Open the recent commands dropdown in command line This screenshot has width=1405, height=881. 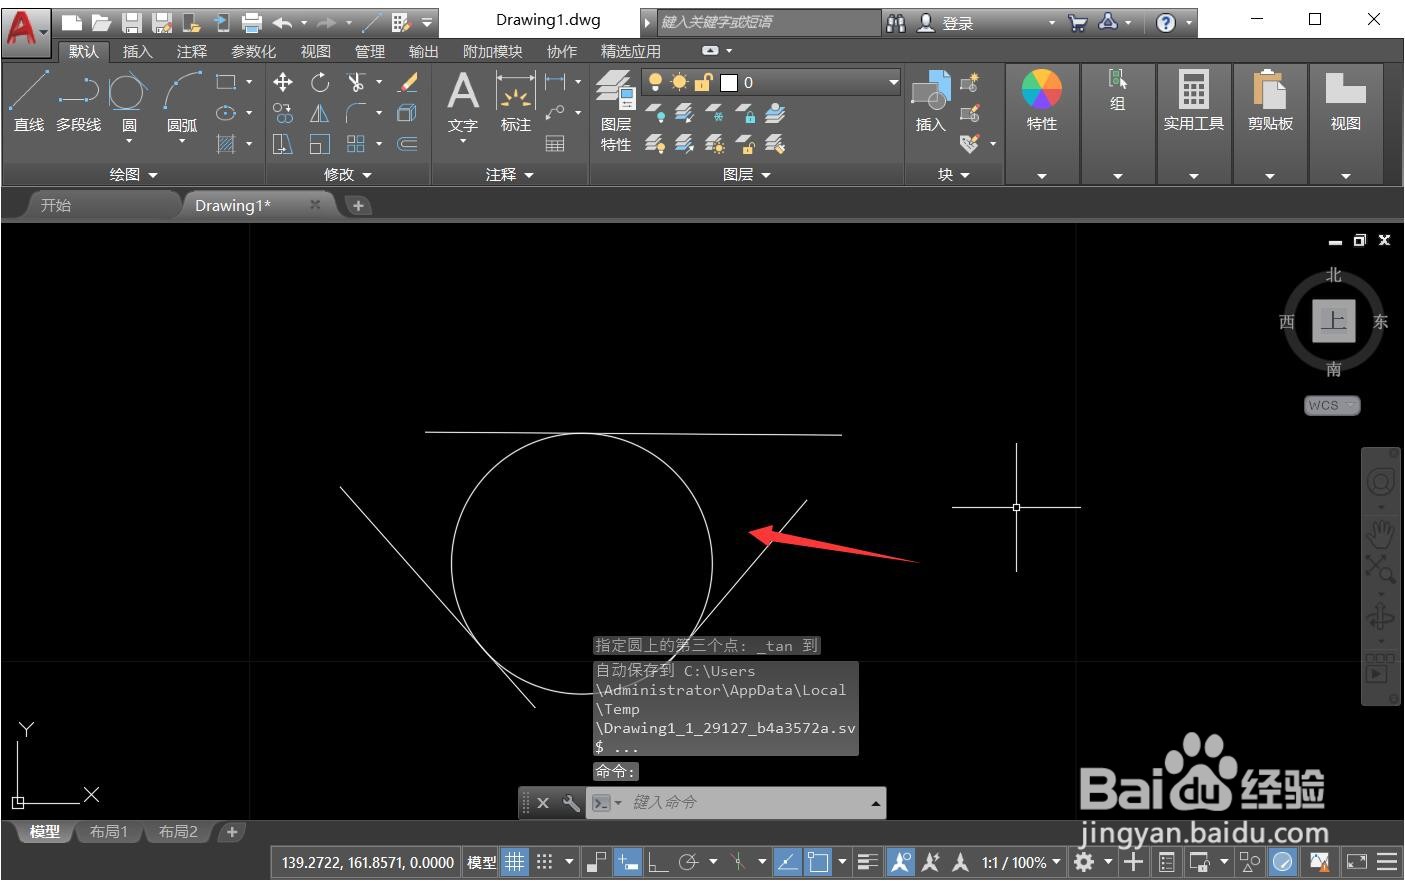pyautogui.click(x=607, y=802)
